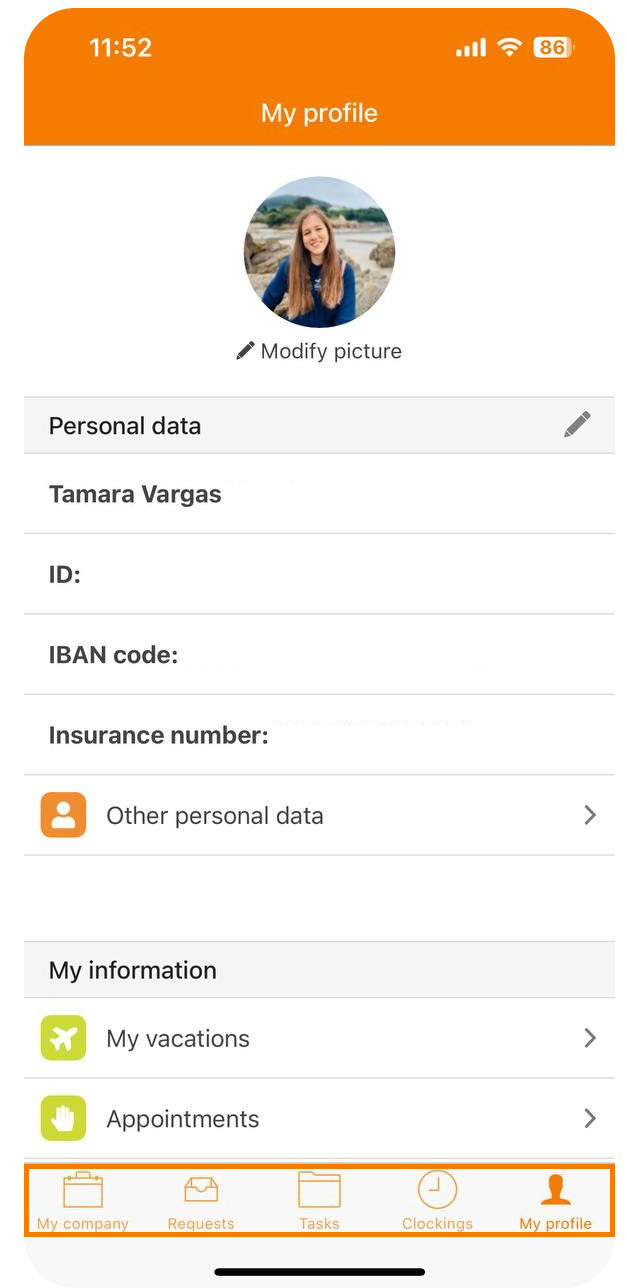Open the Clockings clock icon
627x1288 pixels.
(x=437, y=1190)
